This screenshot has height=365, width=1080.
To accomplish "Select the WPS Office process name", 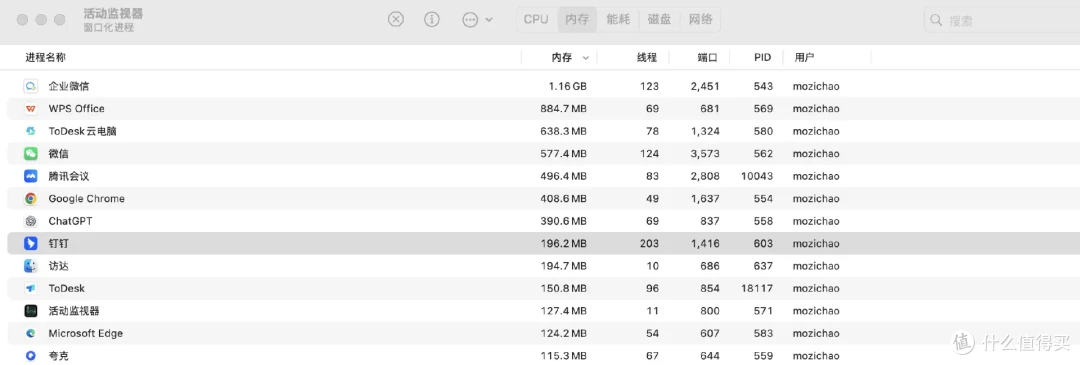I will 76,109.
